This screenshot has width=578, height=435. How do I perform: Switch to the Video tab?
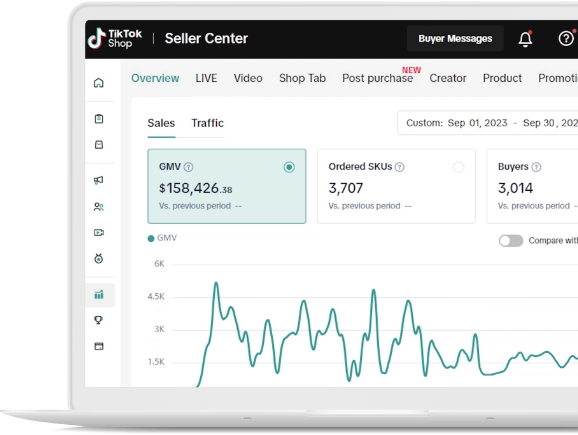pos(248,78)
